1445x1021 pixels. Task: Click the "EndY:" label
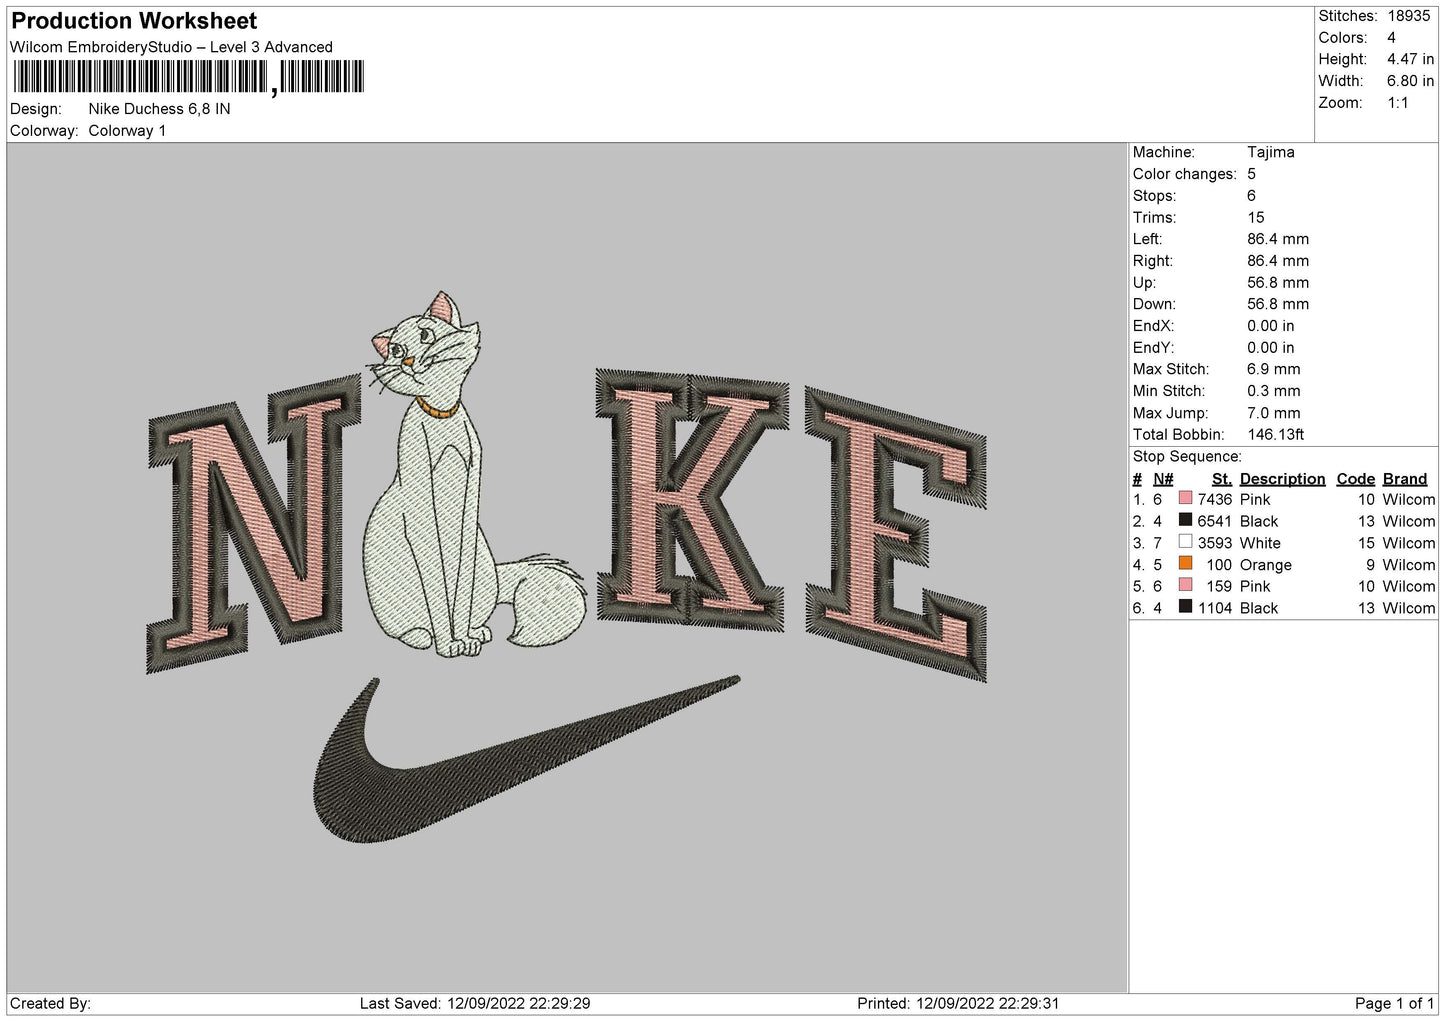1153,348
